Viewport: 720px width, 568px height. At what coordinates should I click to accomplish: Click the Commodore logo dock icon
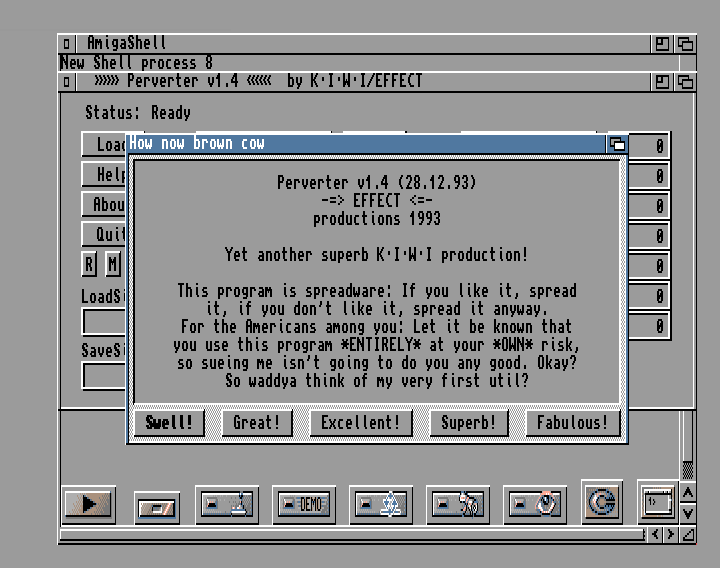coord(601,503)
